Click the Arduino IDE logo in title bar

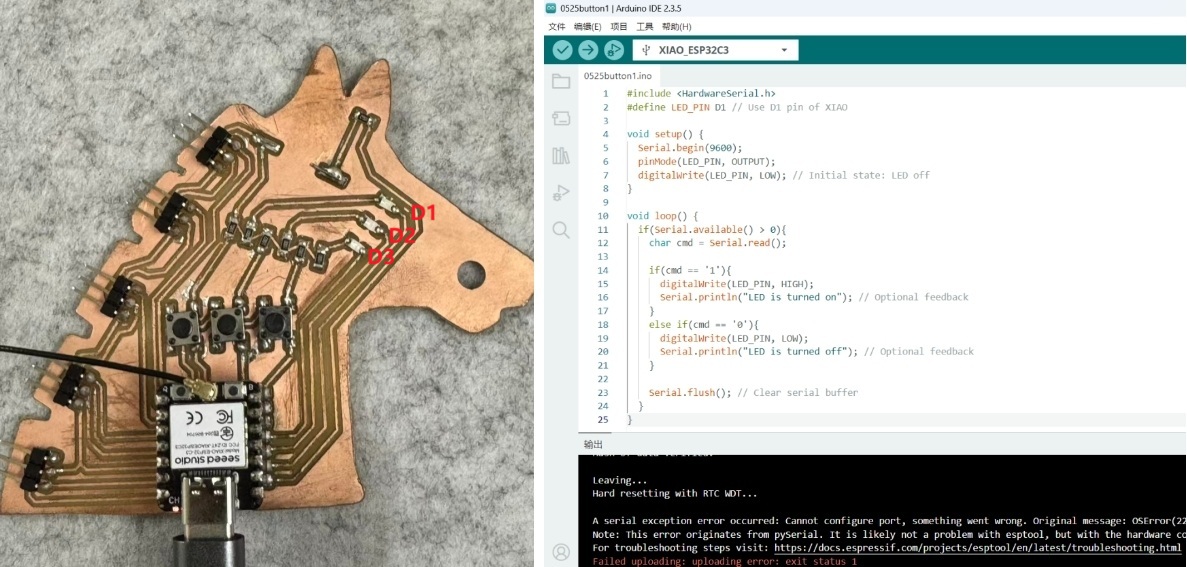pyautogui.click(x=551, y=8)
